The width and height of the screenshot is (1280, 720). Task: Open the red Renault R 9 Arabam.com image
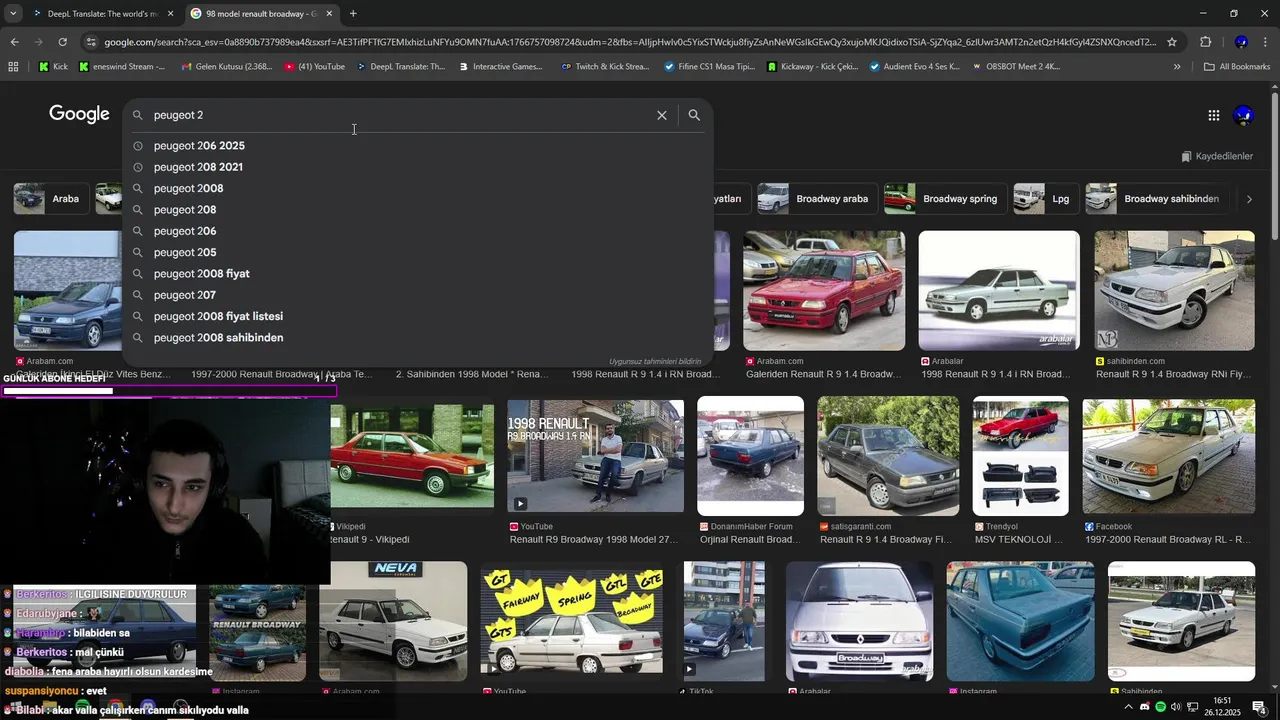click(x=824, y=291)
